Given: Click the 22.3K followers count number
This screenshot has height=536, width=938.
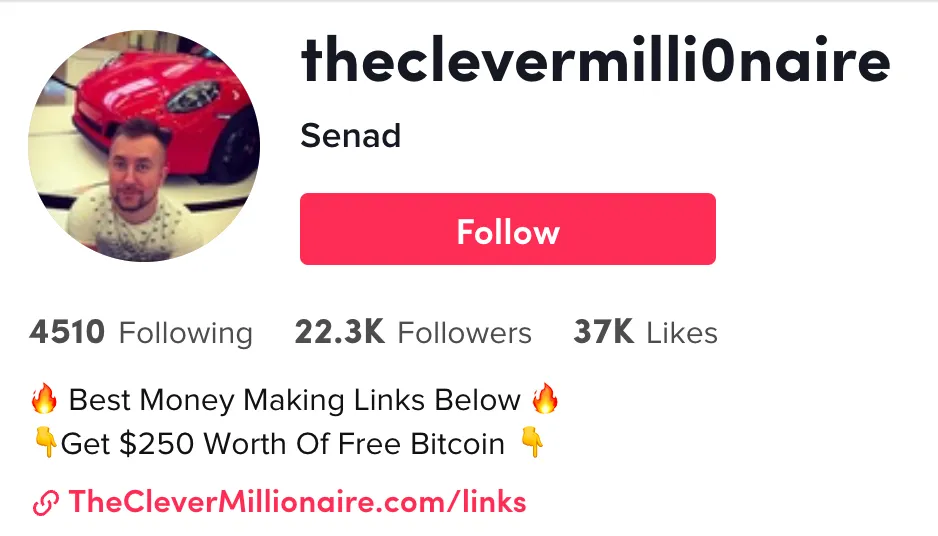Looking at the screenshot, I should [x=339, y=332].
